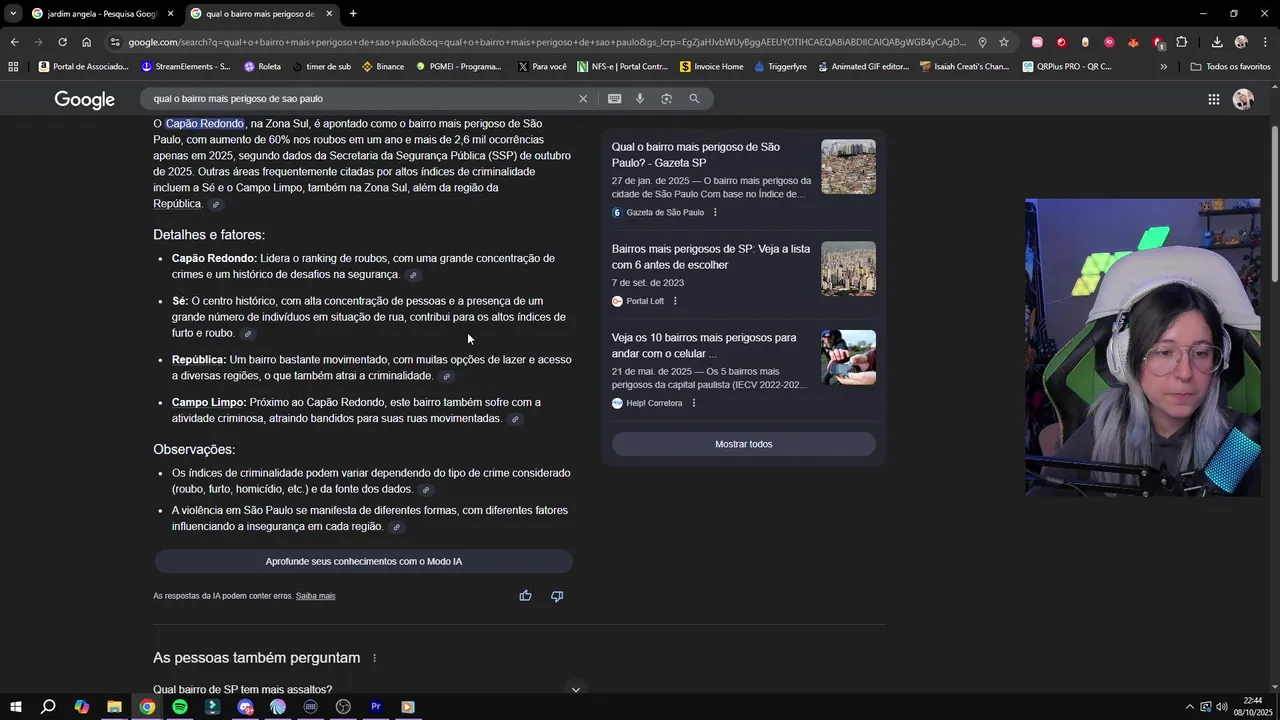Open the Google apps grid

click(x=1213, y=99)
